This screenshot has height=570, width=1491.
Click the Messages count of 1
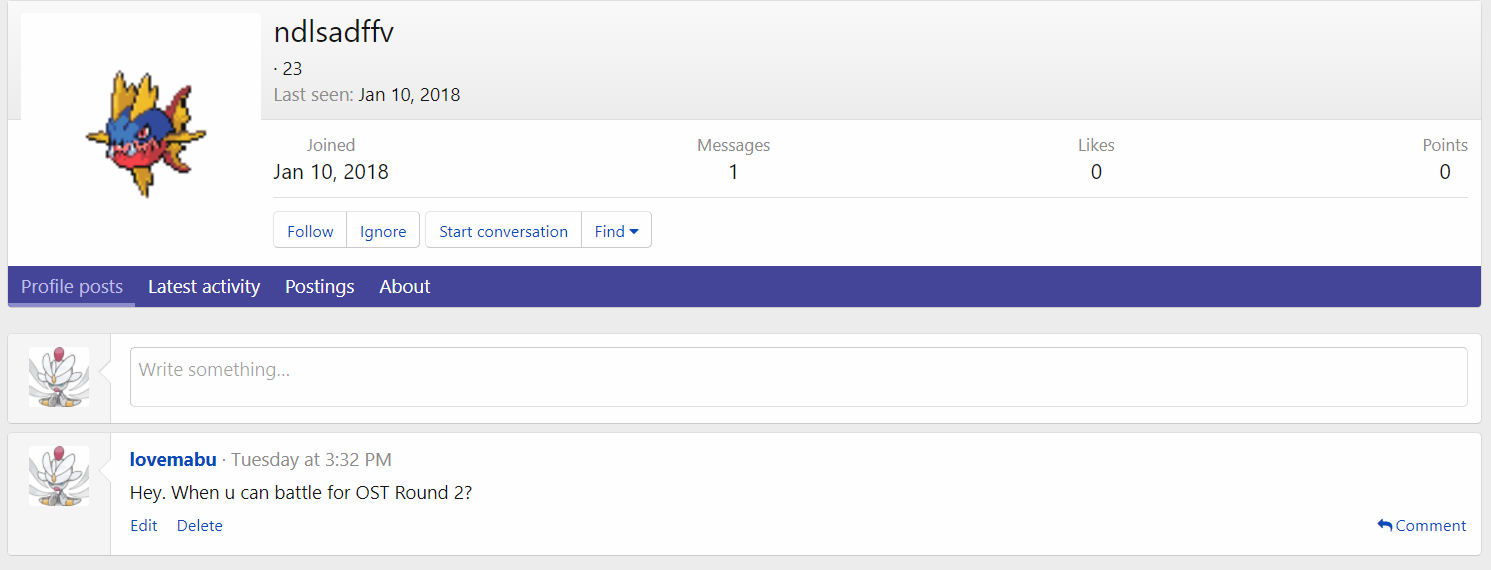(733, 172)
